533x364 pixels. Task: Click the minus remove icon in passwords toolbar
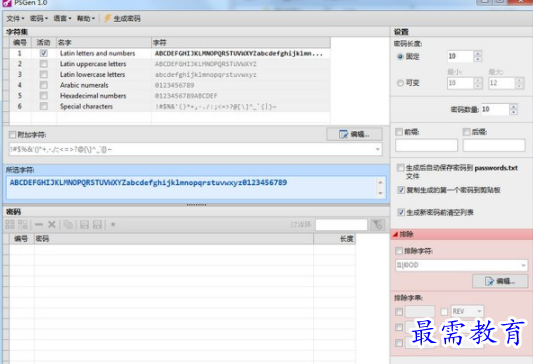point(39,224)
